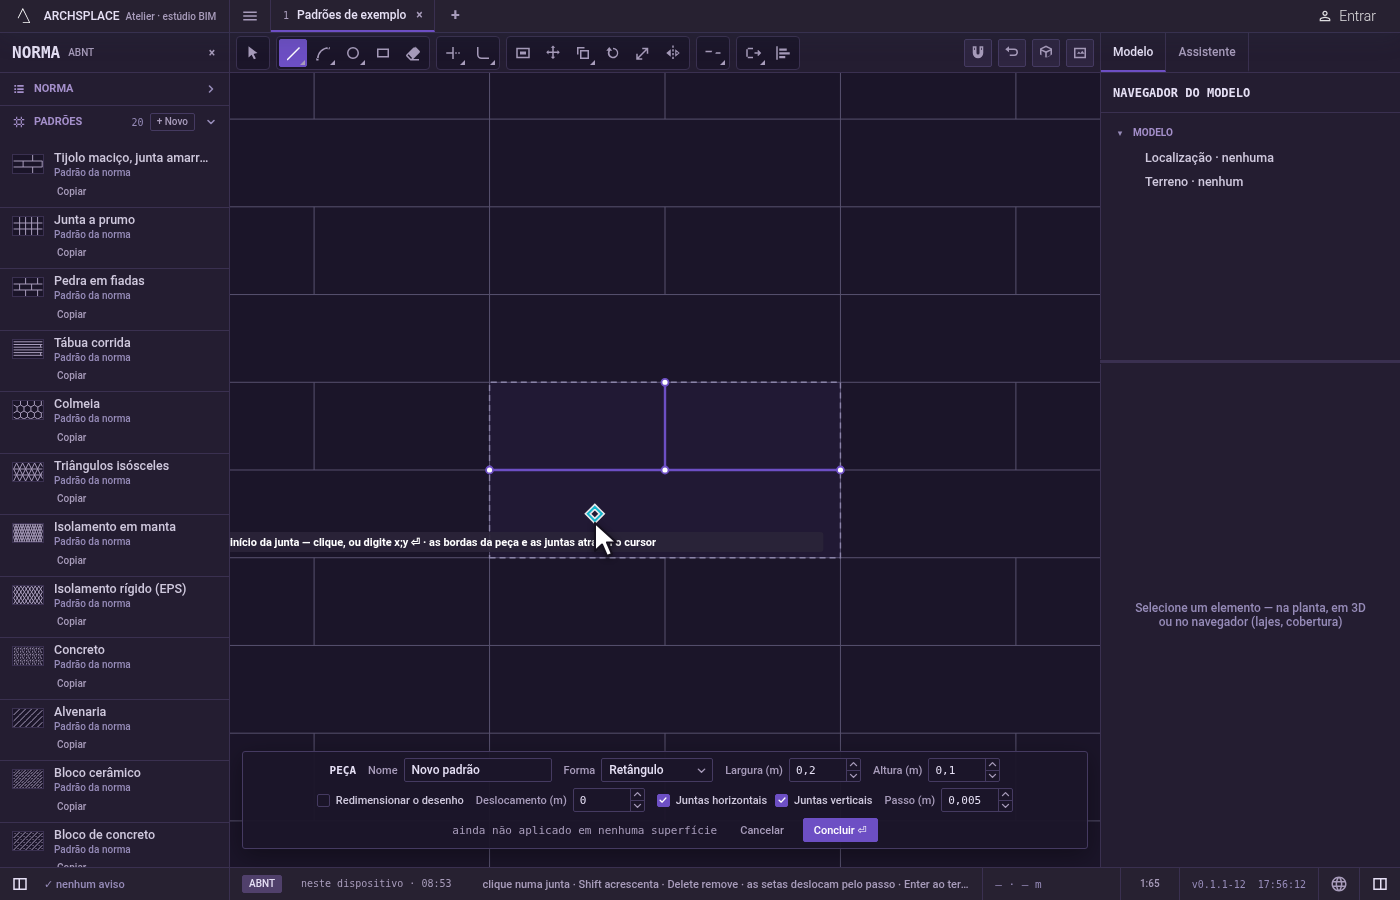The width and height of the screenshot is (1400, 900).
Task: Close the Padrões de exemplo tab
Action: click(x=419, y=15)
